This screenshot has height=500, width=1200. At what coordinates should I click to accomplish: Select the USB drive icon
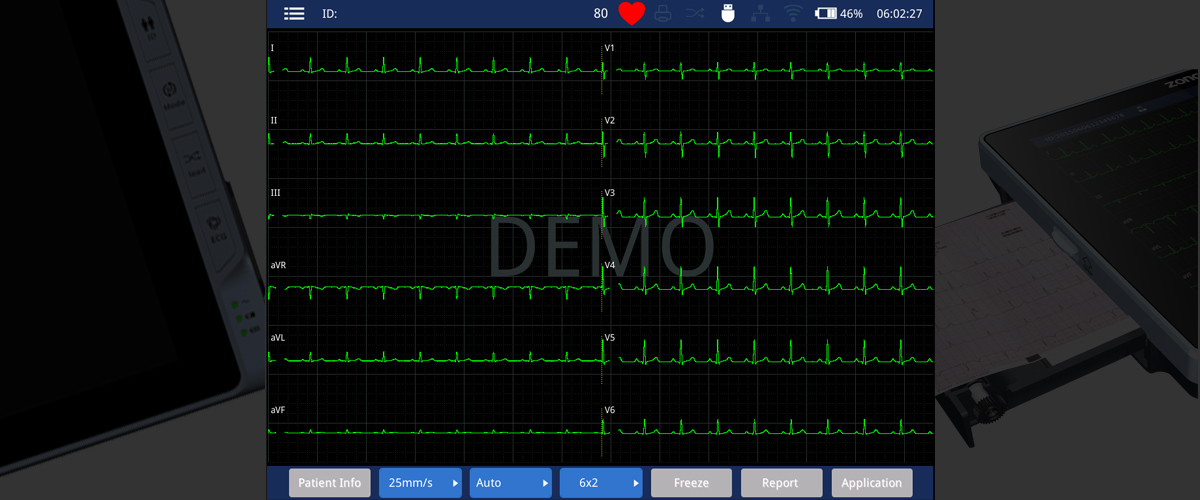pyautogui.click(x=727, y=13)
